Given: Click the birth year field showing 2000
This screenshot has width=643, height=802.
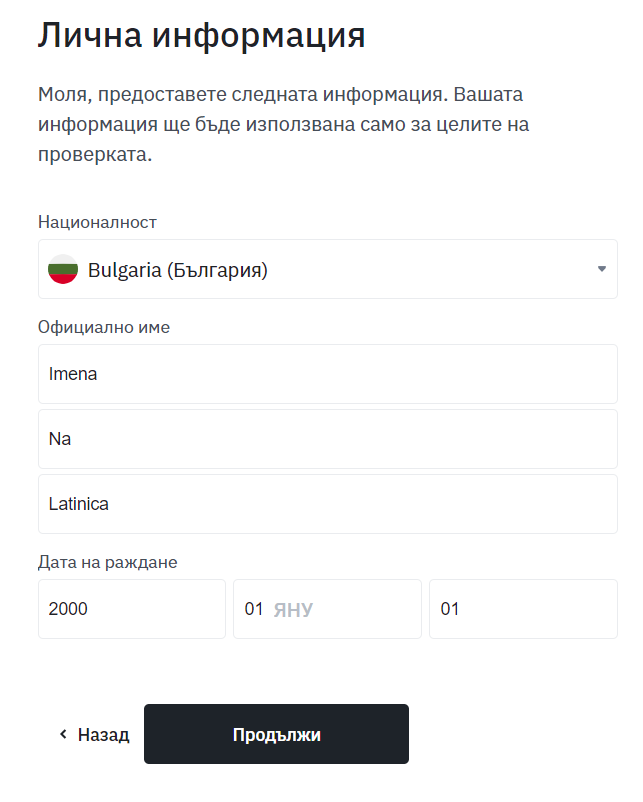Looking at the screenshot, I should 132,609.
